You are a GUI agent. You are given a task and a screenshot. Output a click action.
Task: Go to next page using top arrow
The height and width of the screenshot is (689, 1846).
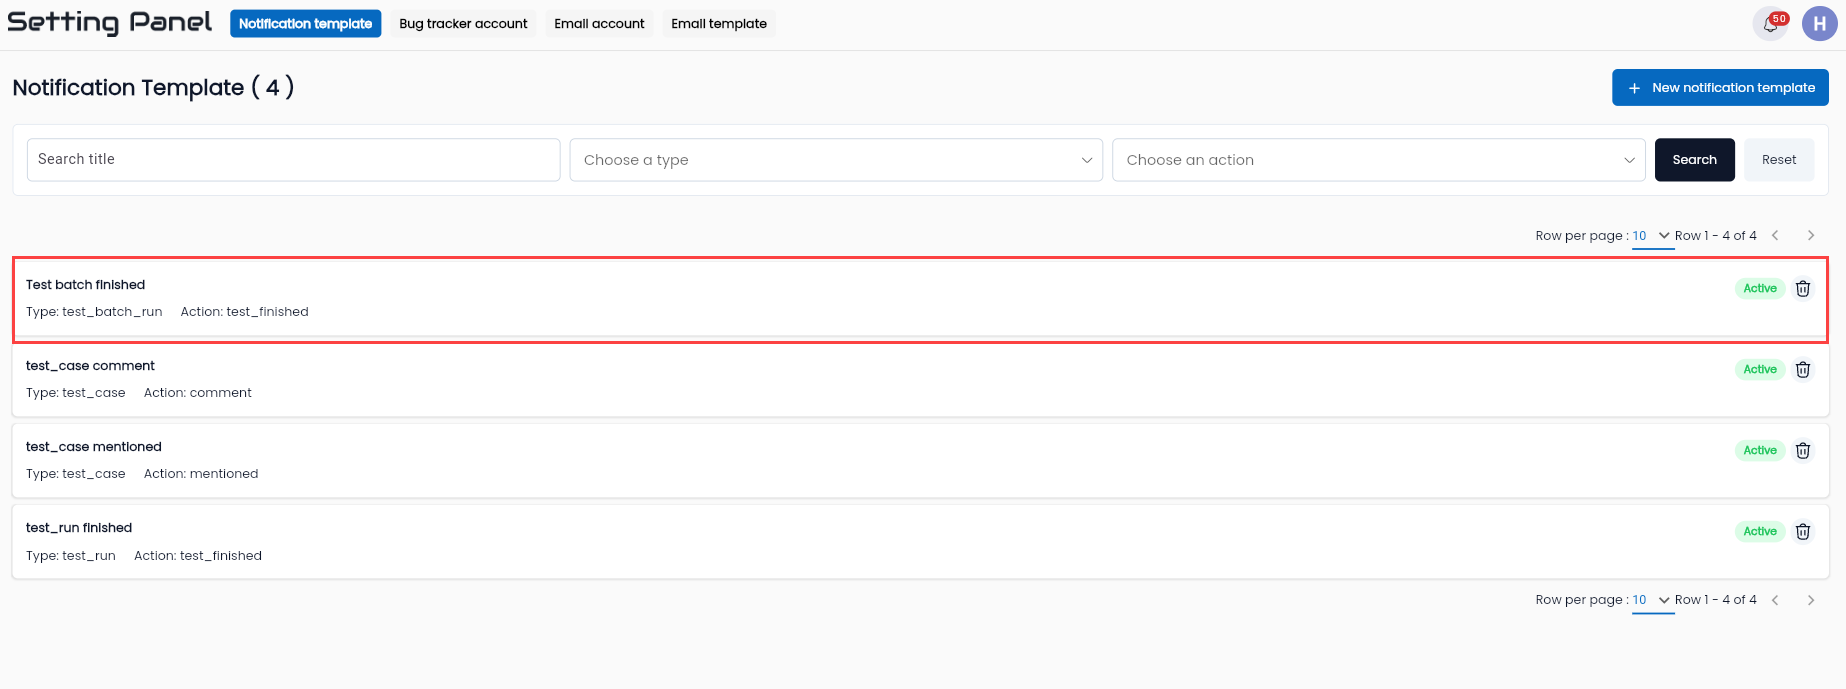click(1810, 236)
